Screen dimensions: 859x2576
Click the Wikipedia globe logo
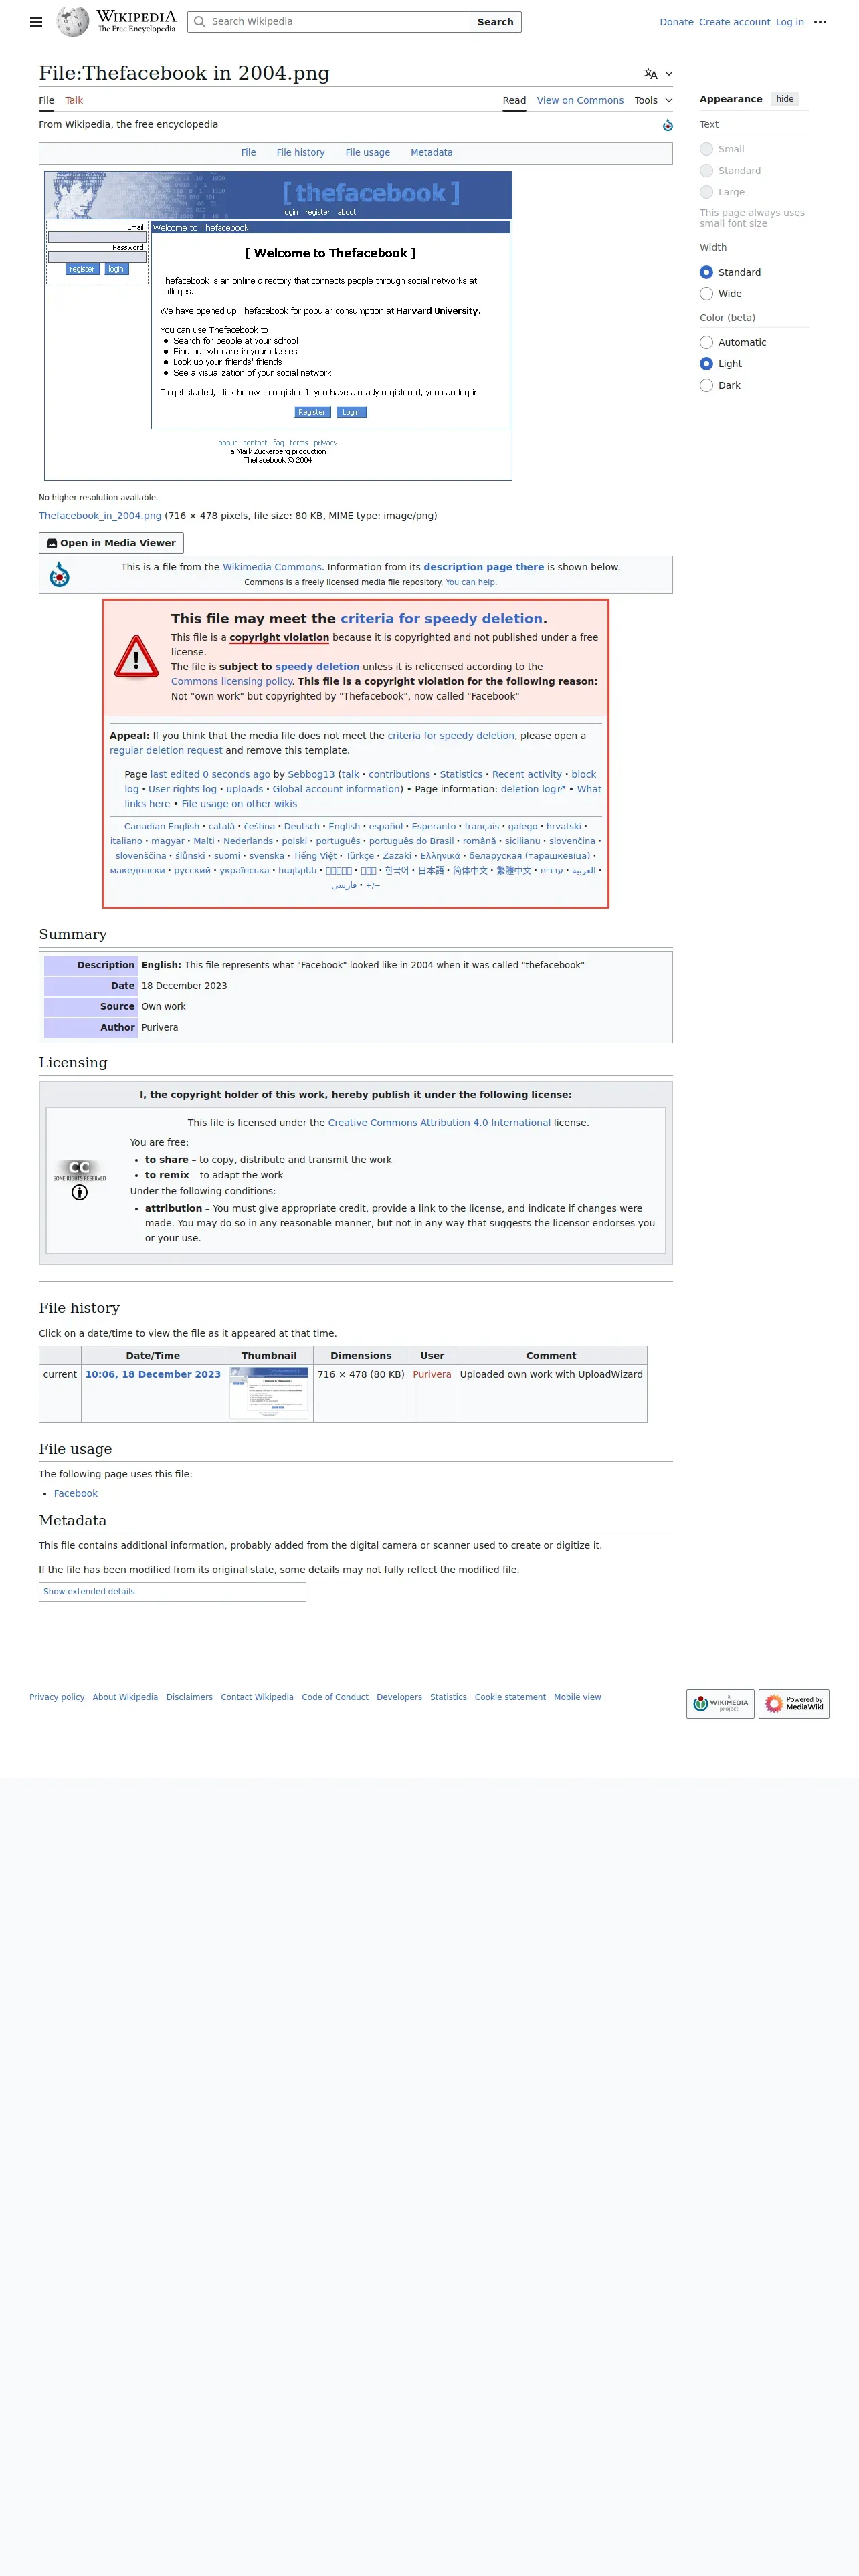(x=72, y=21)
